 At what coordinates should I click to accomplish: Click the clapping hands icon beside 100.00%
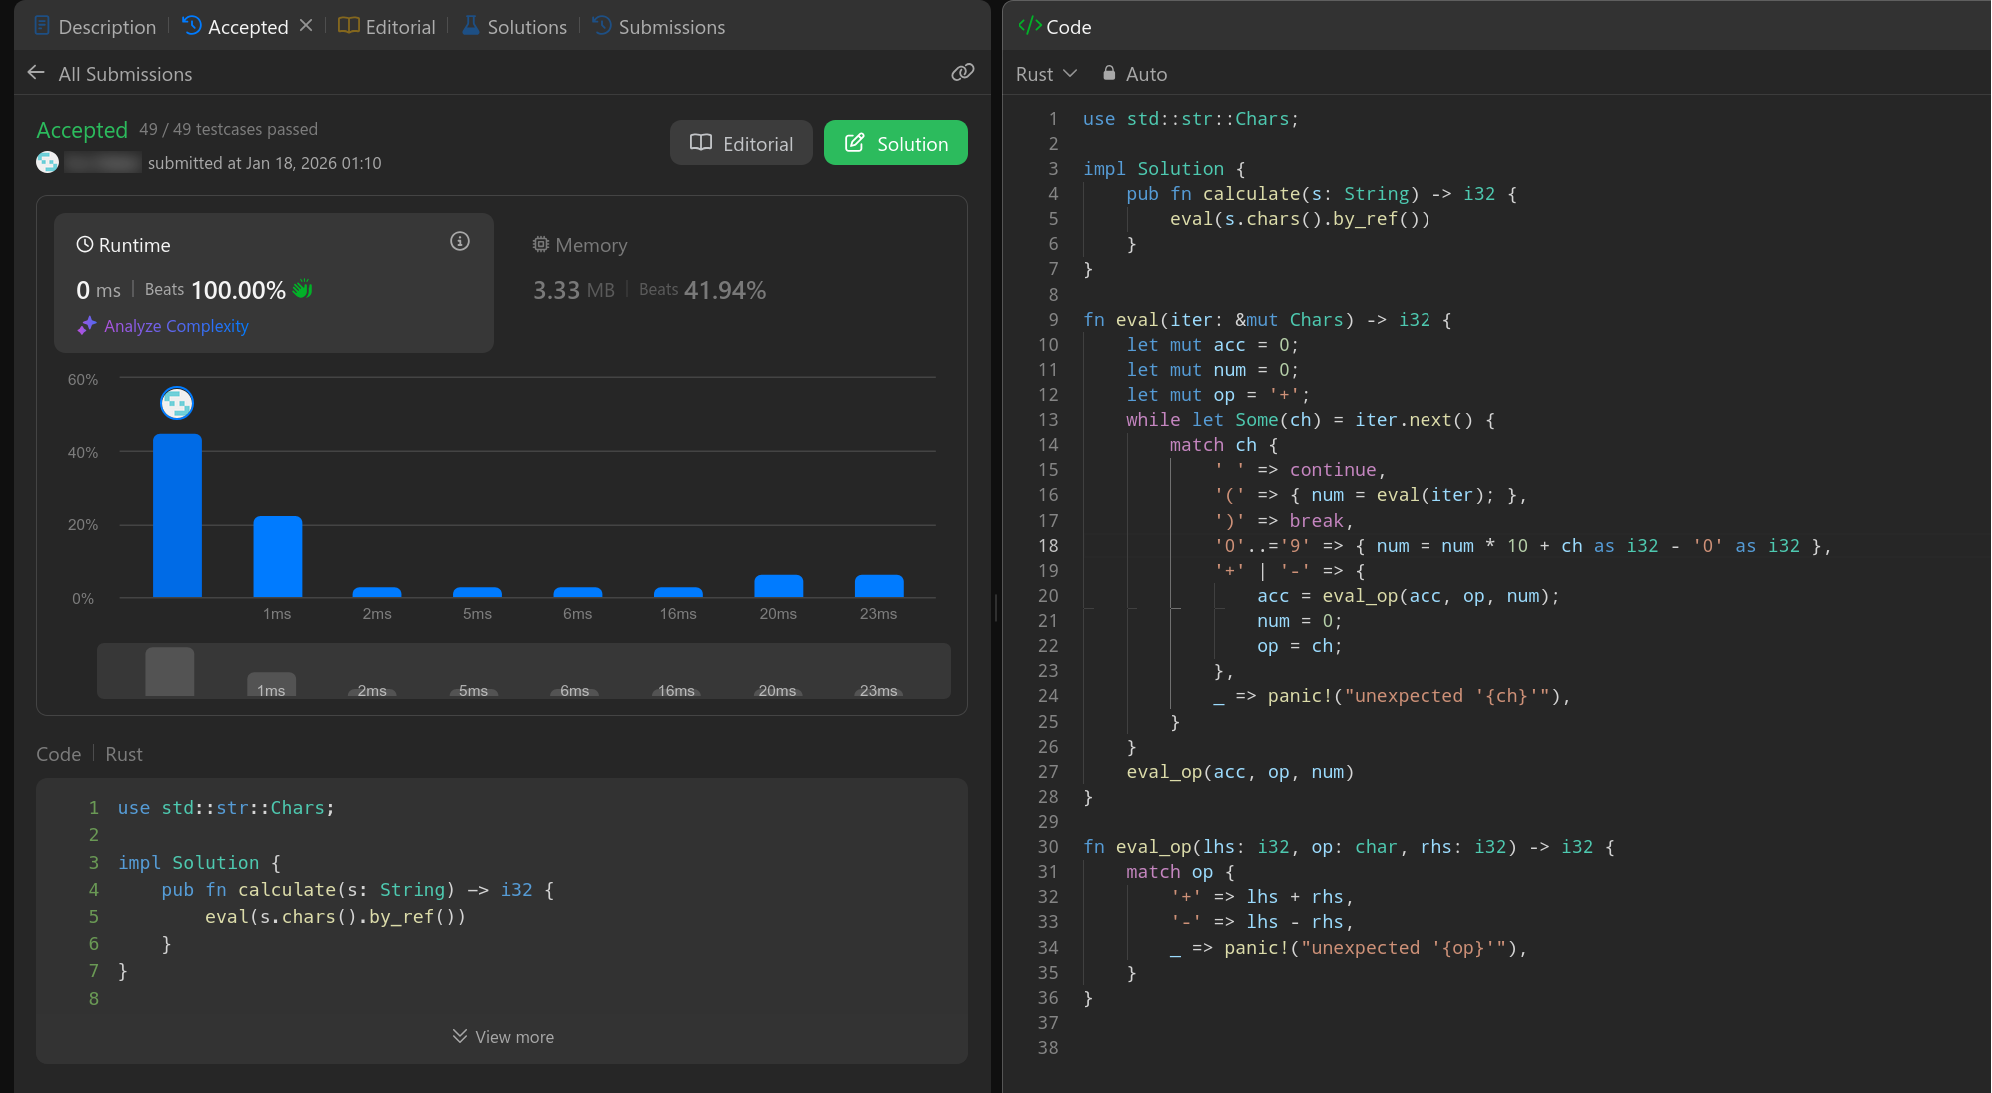303,290
